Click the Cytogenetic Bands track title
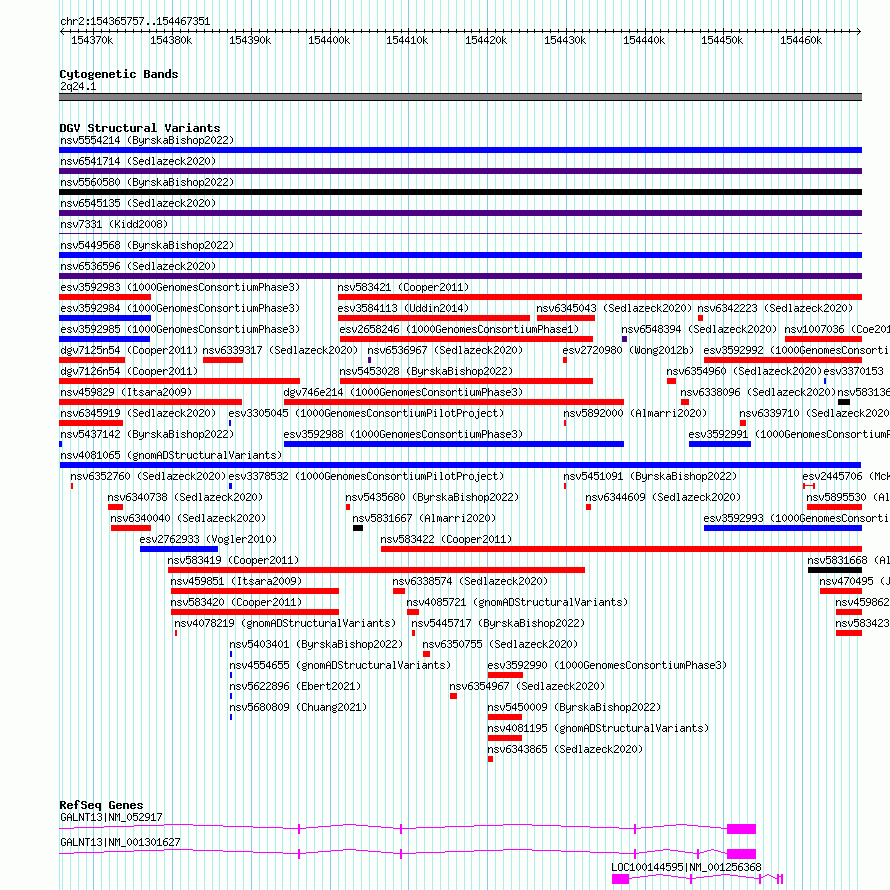 119,74
